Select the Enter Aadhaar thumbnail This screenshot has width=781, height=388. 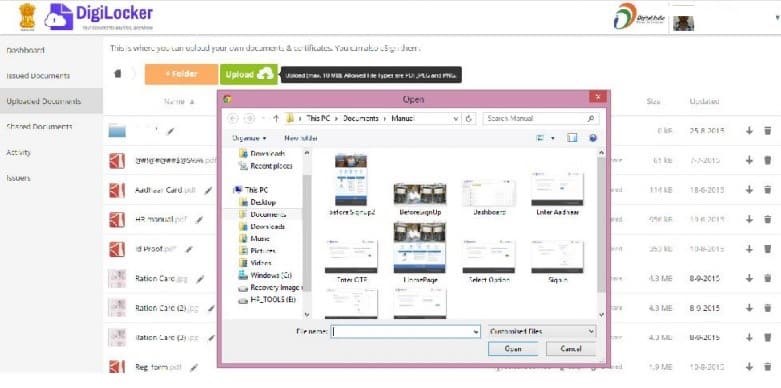coord(557,195)
